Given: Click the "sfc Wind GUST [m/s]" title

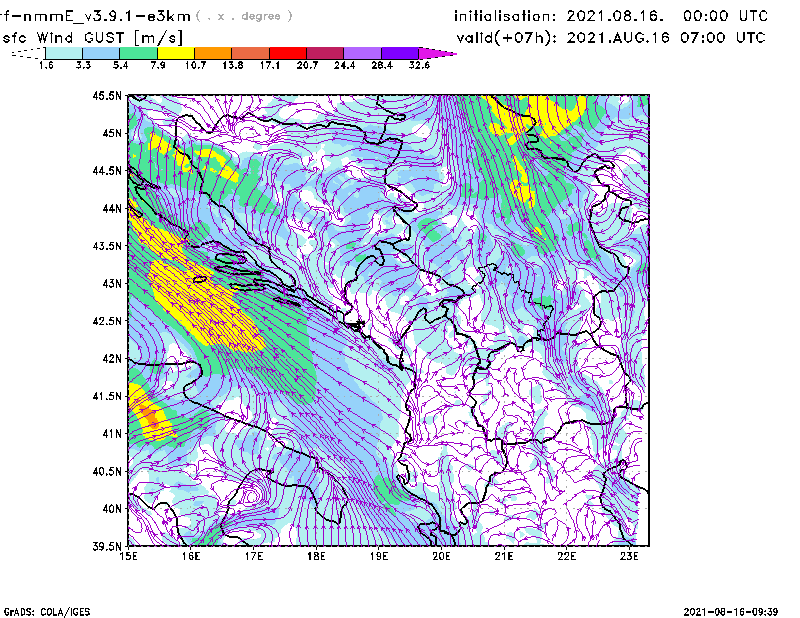Looking at the screenshot, I should (92, 38).
